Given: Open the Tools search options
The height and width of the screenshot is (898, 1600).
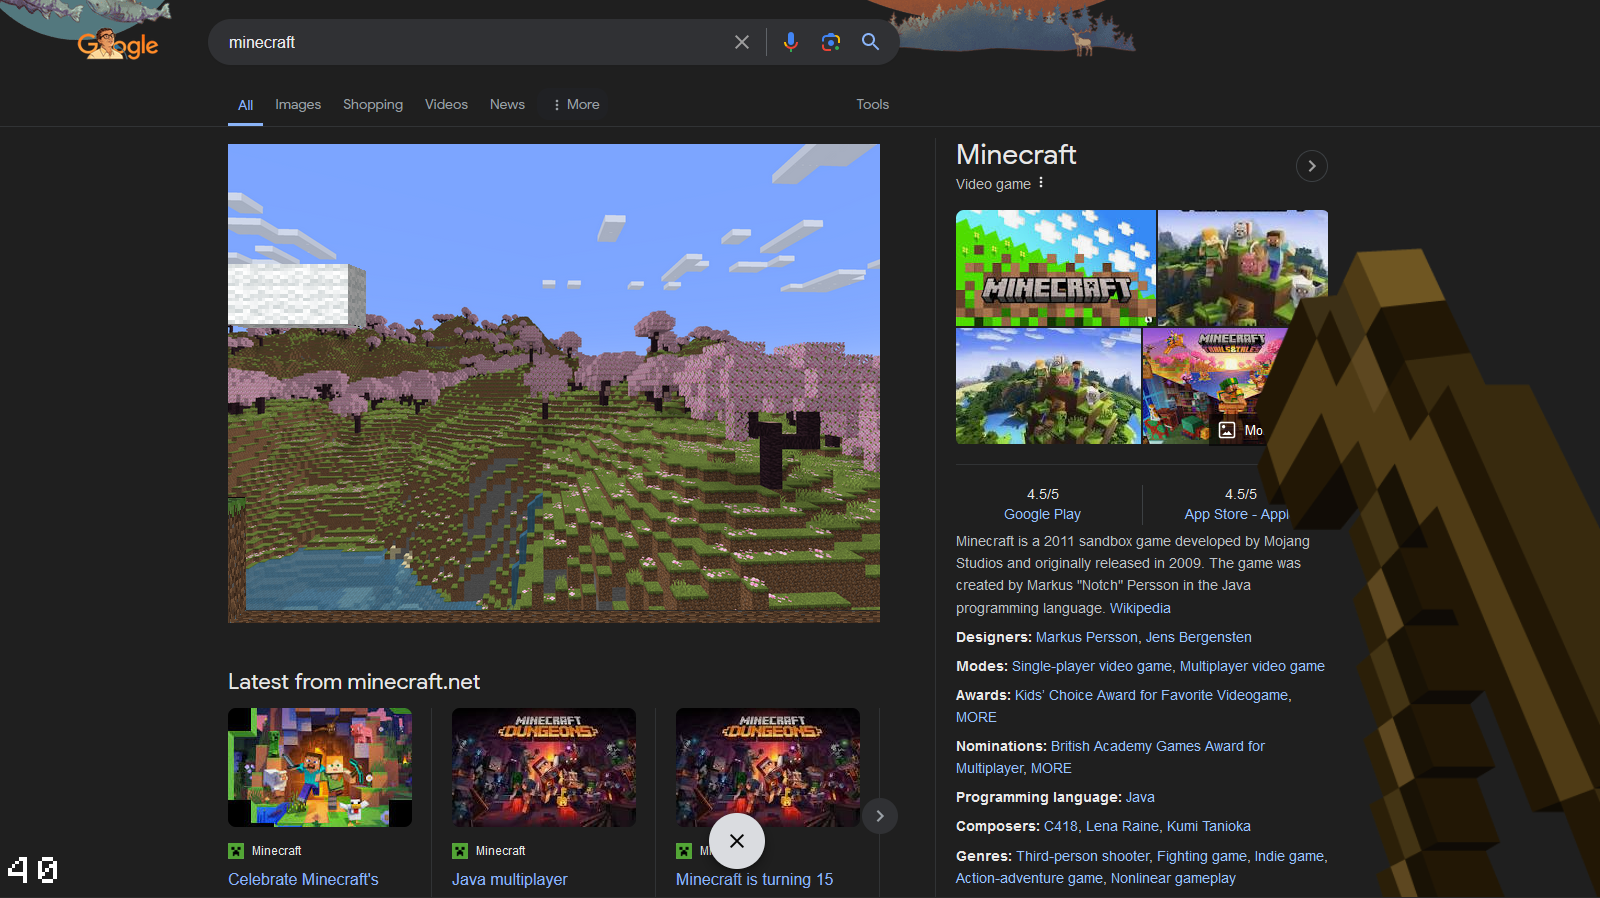Looking at the screenshot, I should pyautogui.click(x=872, y=104).
